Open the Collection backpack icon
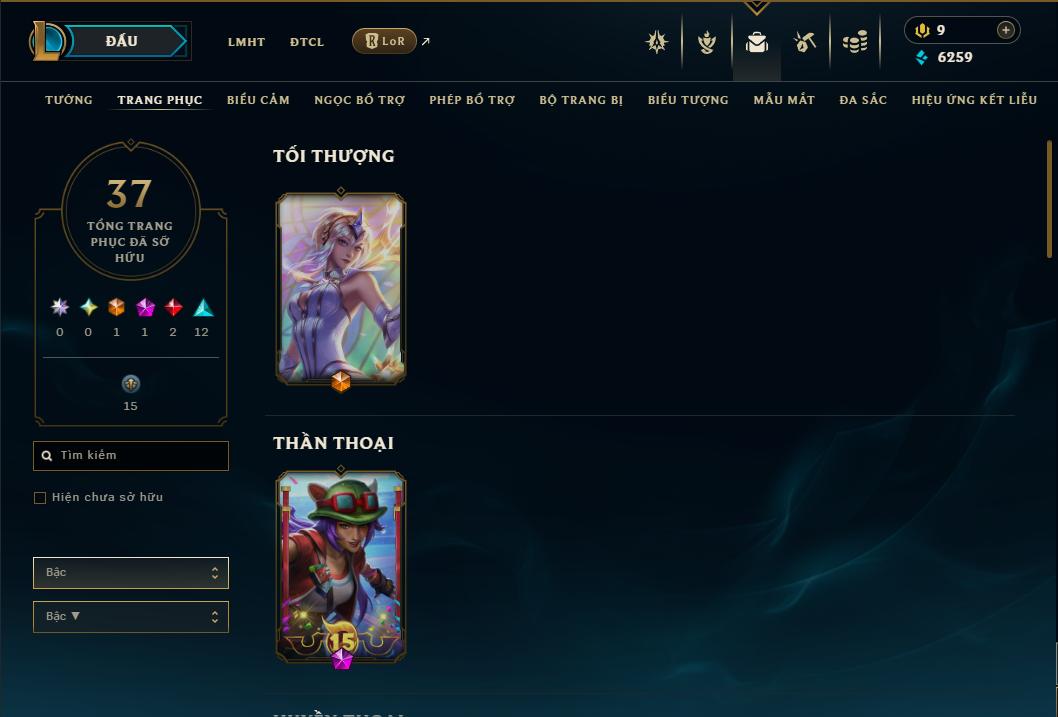The image size is (1058, 717). click(x=756, y=42)
